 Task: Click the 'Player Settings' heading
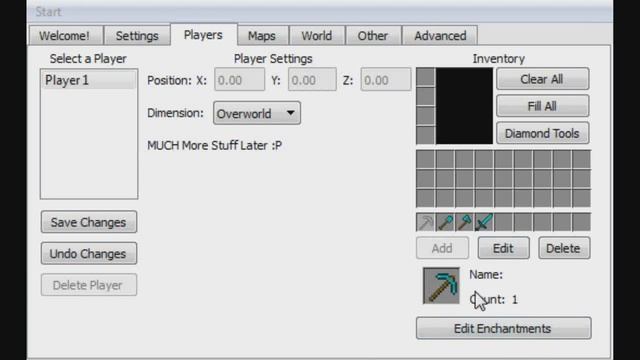[273, 59]
